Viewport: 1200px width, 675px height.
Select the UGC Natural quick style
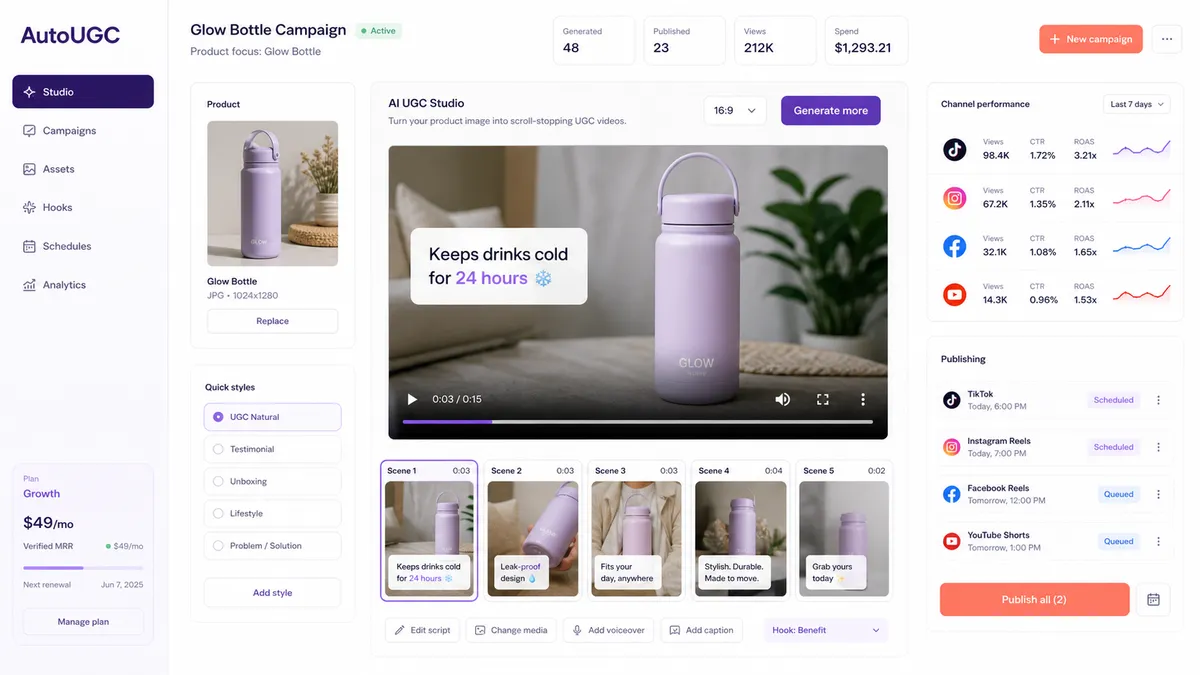pyautogui.click(x=272, y=417)
